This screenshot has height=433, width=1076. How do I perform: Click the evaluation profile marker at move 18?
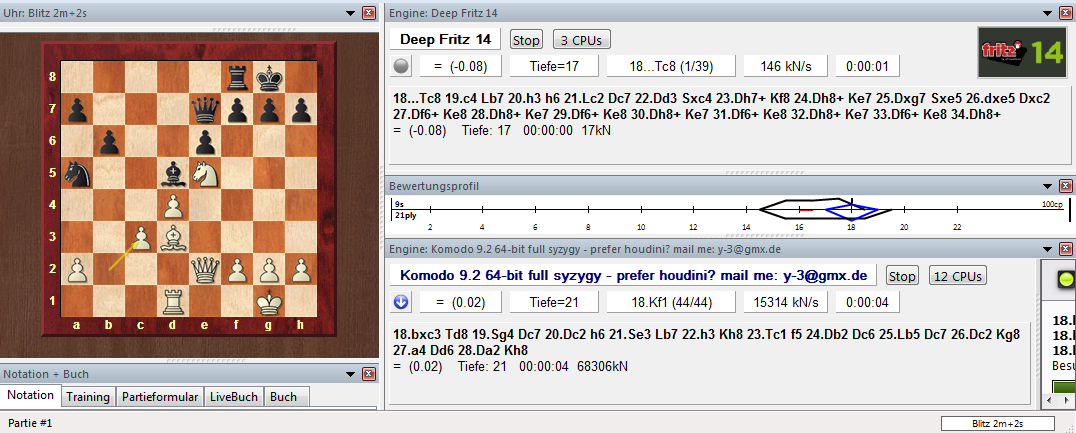click(x=852, y=209)
